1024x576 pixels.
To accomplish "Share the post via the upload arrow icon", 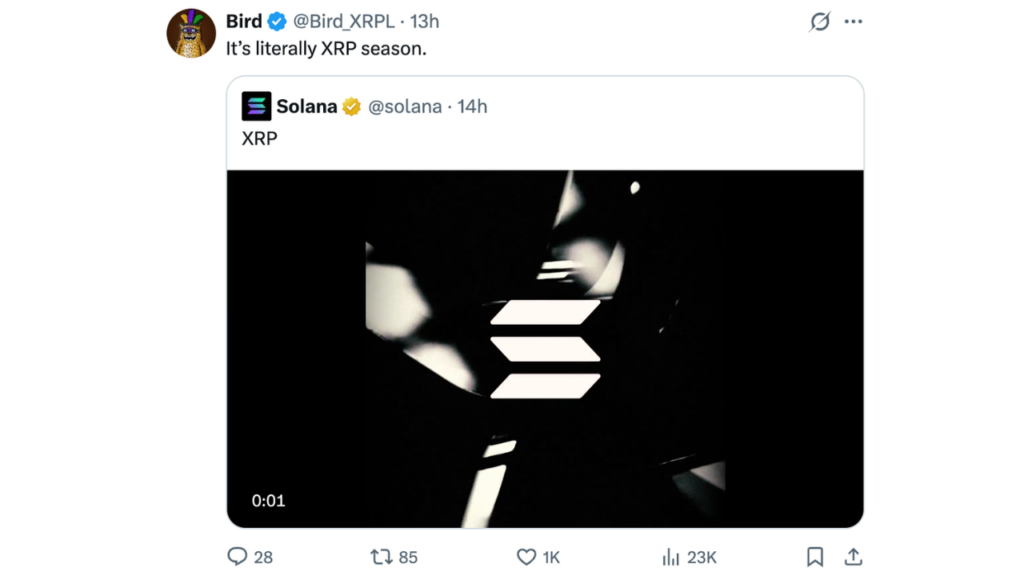I will [853, 557].
